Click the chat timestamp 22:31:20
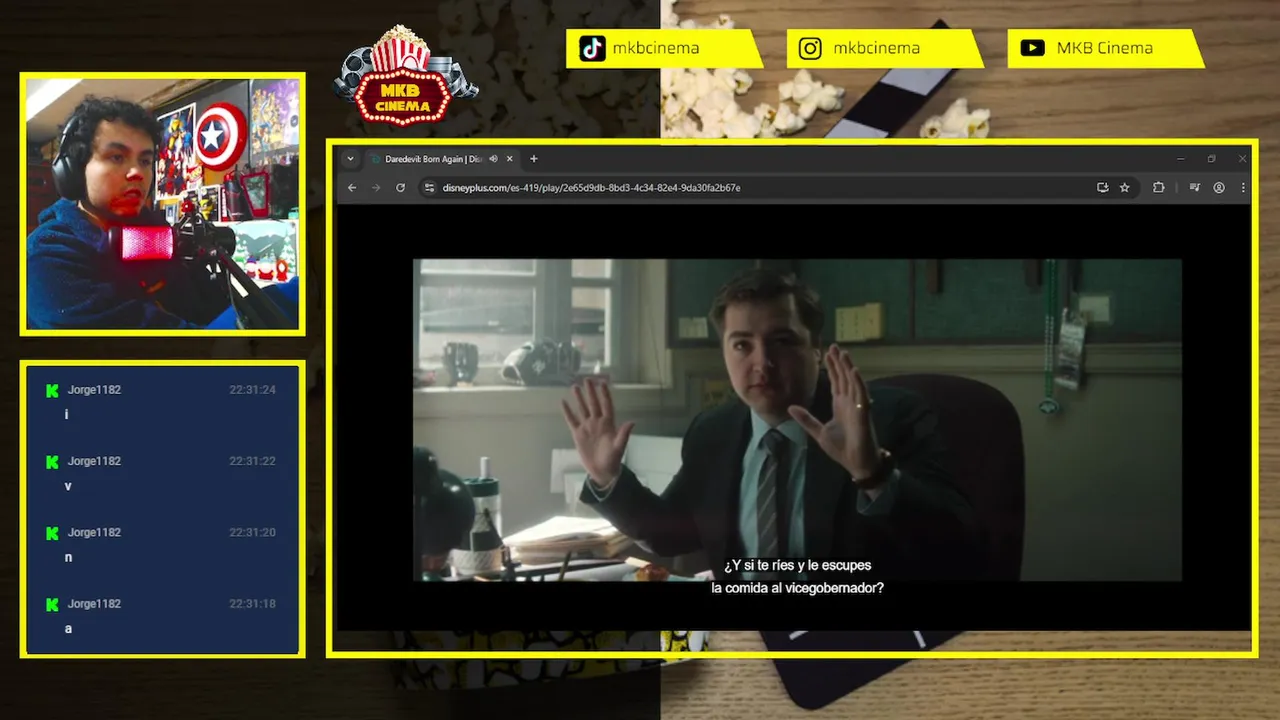 pyautogui.click(x=252, y=533)
